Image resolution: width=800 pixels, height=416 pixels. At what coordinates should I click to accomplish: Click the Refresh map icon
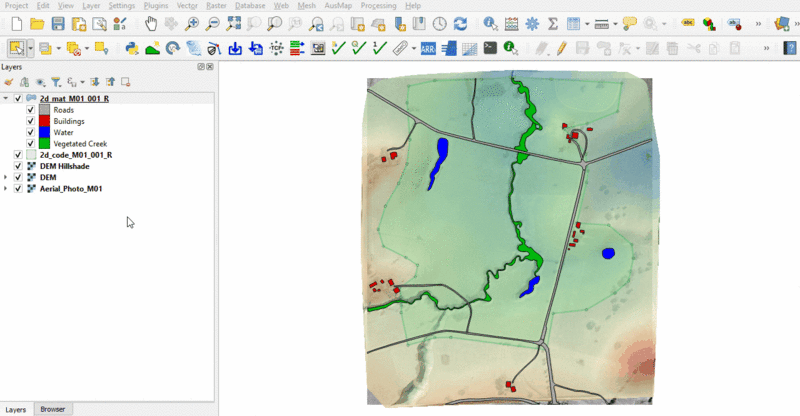coord(459,23)
